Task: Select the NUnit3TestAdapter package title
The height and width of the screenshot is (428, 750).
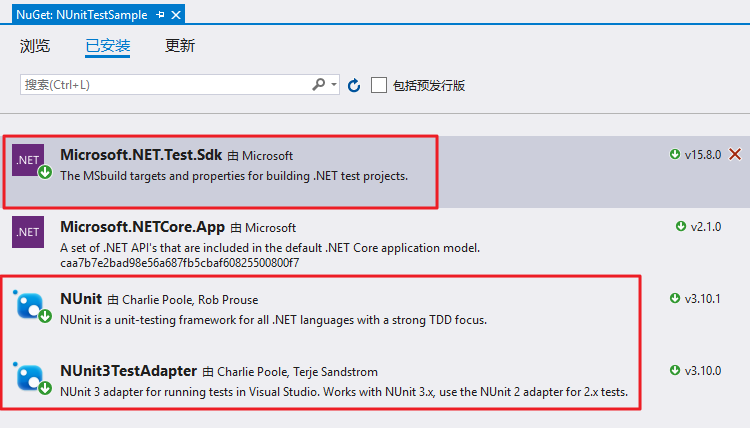Action: click(129, 371)
